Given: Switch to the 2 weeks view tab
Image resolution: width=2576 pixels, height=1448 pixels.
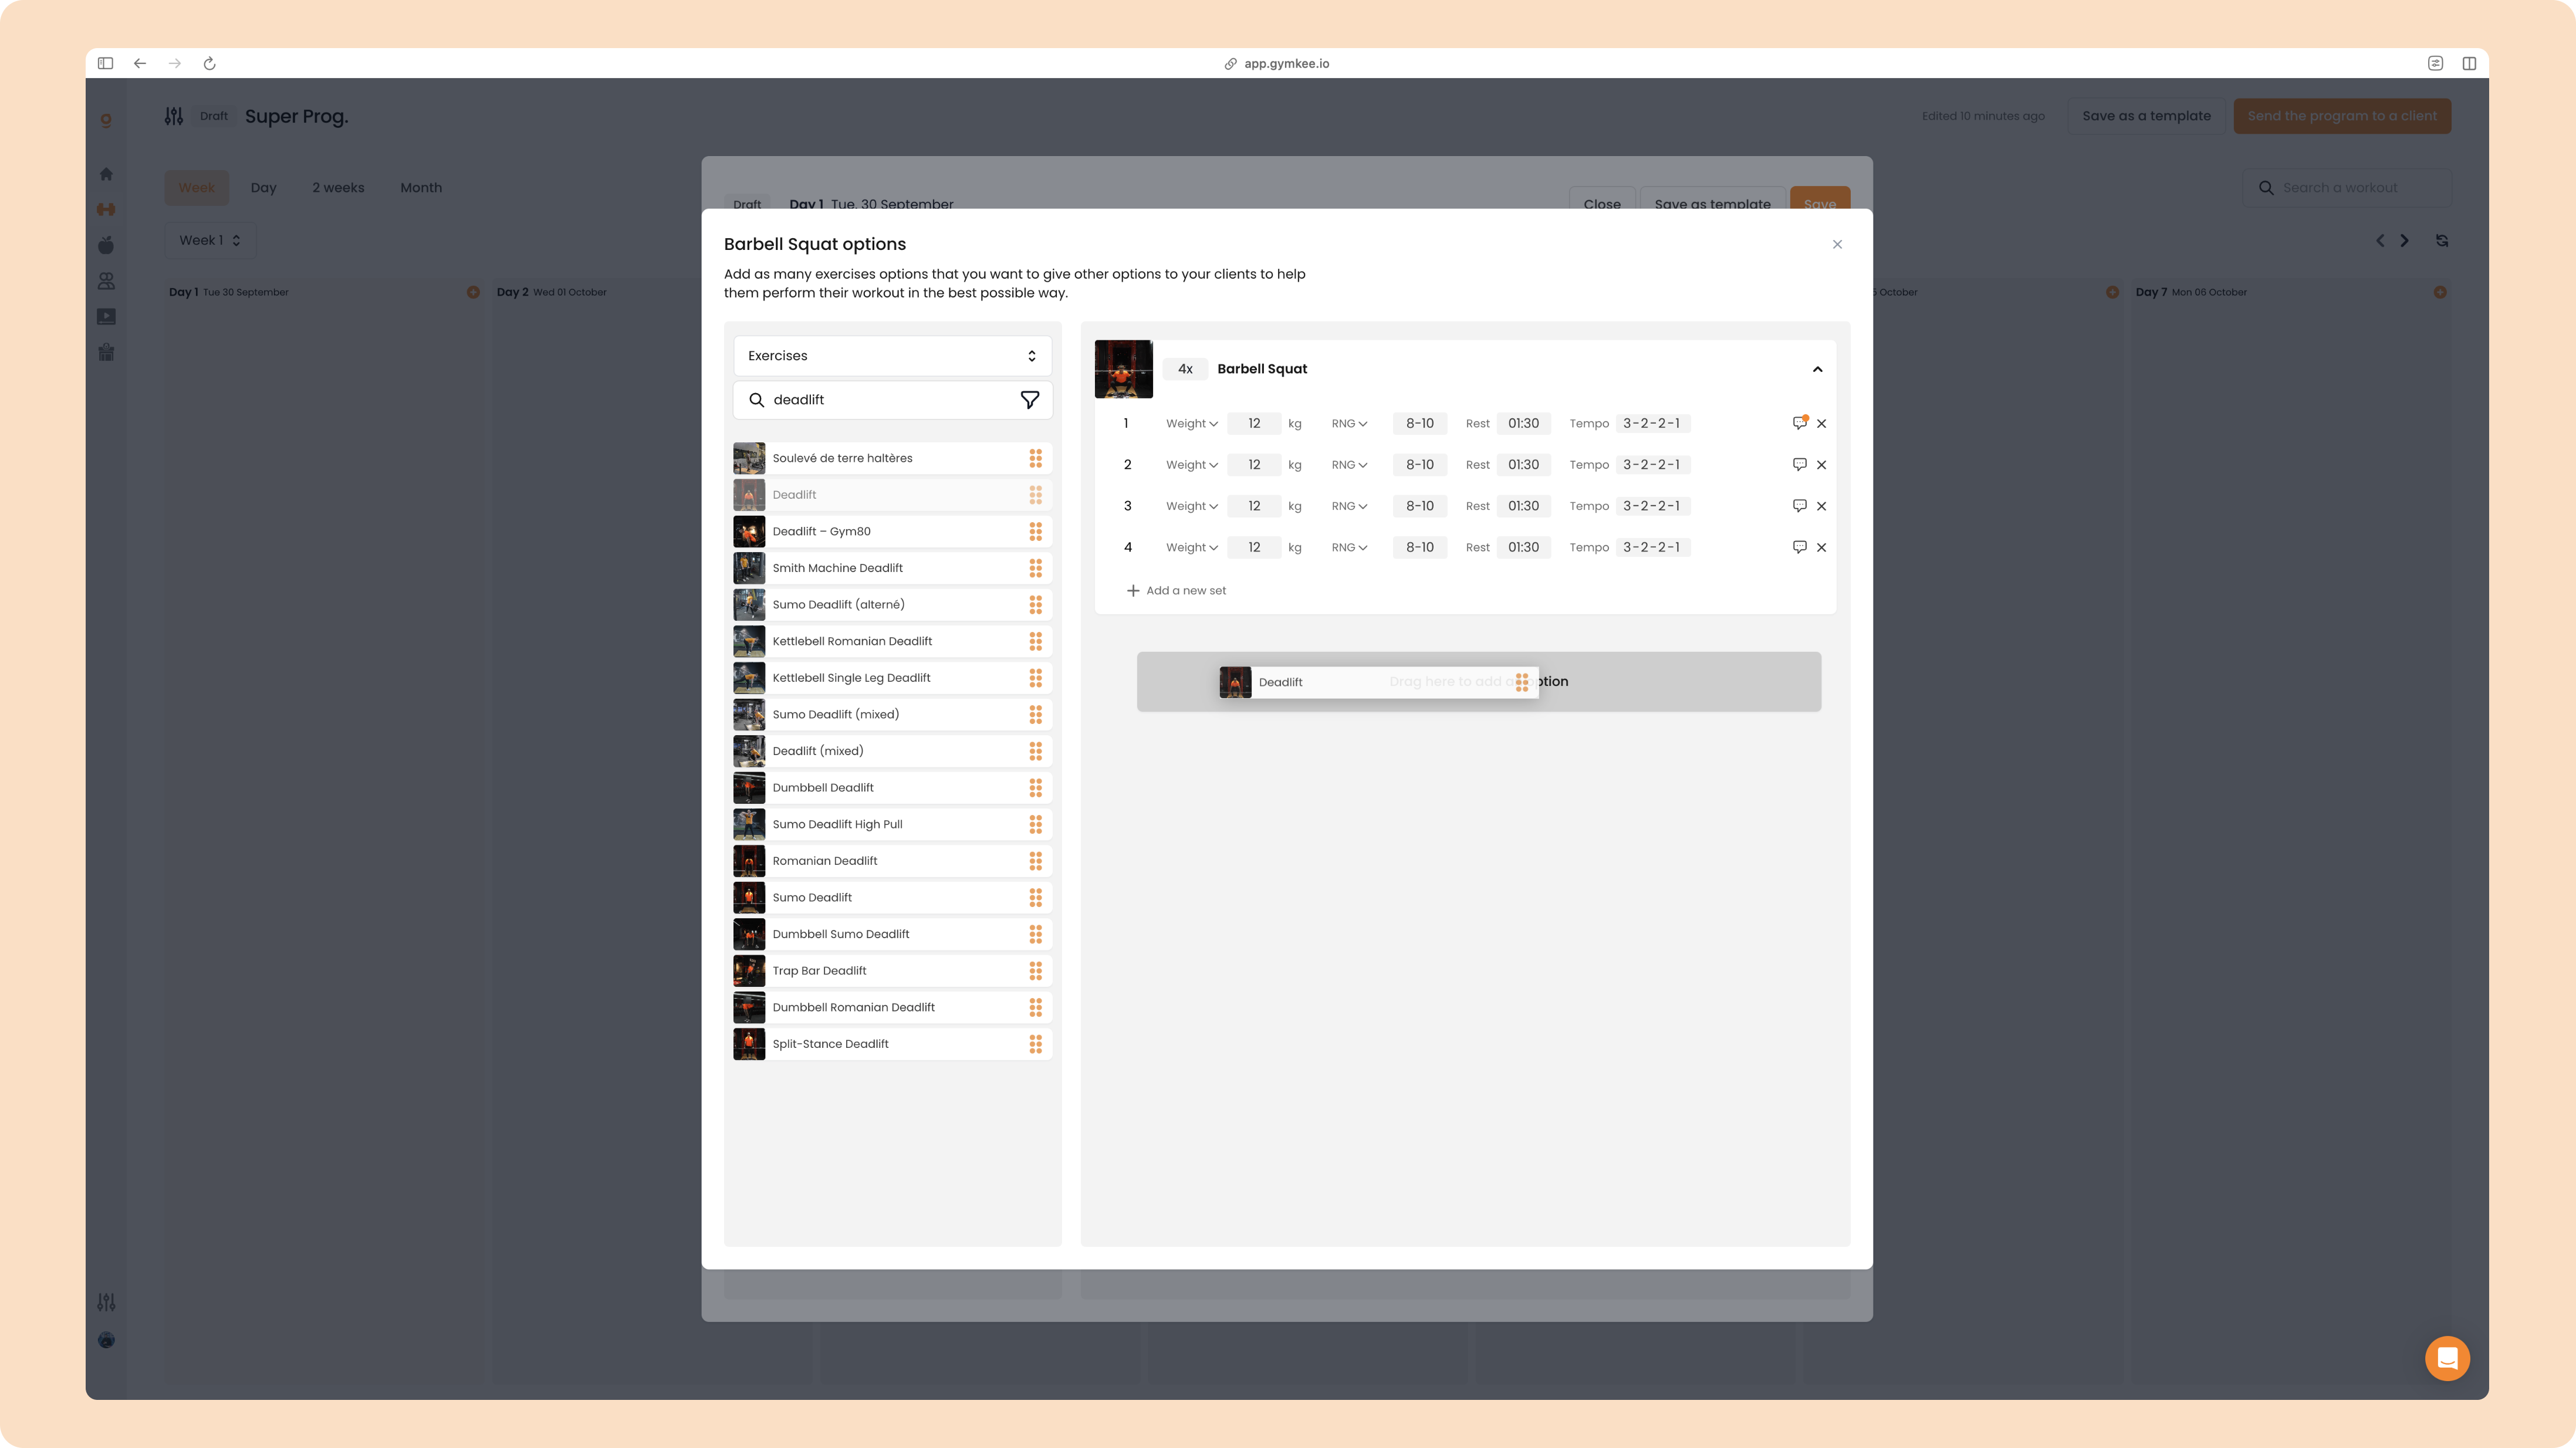Looking at the screenshot, I should 338,188.
